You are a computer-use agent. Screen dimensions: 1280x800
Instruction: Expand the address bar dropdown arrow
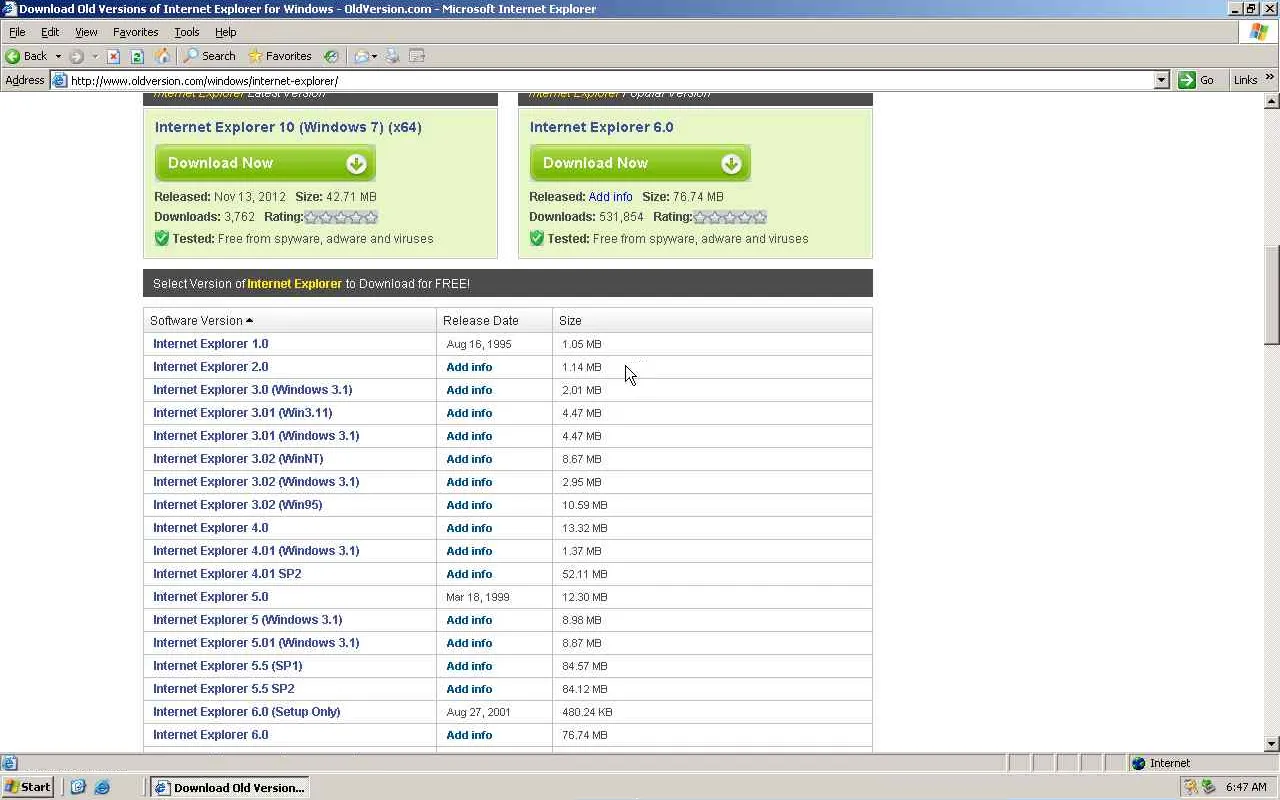1161,80
